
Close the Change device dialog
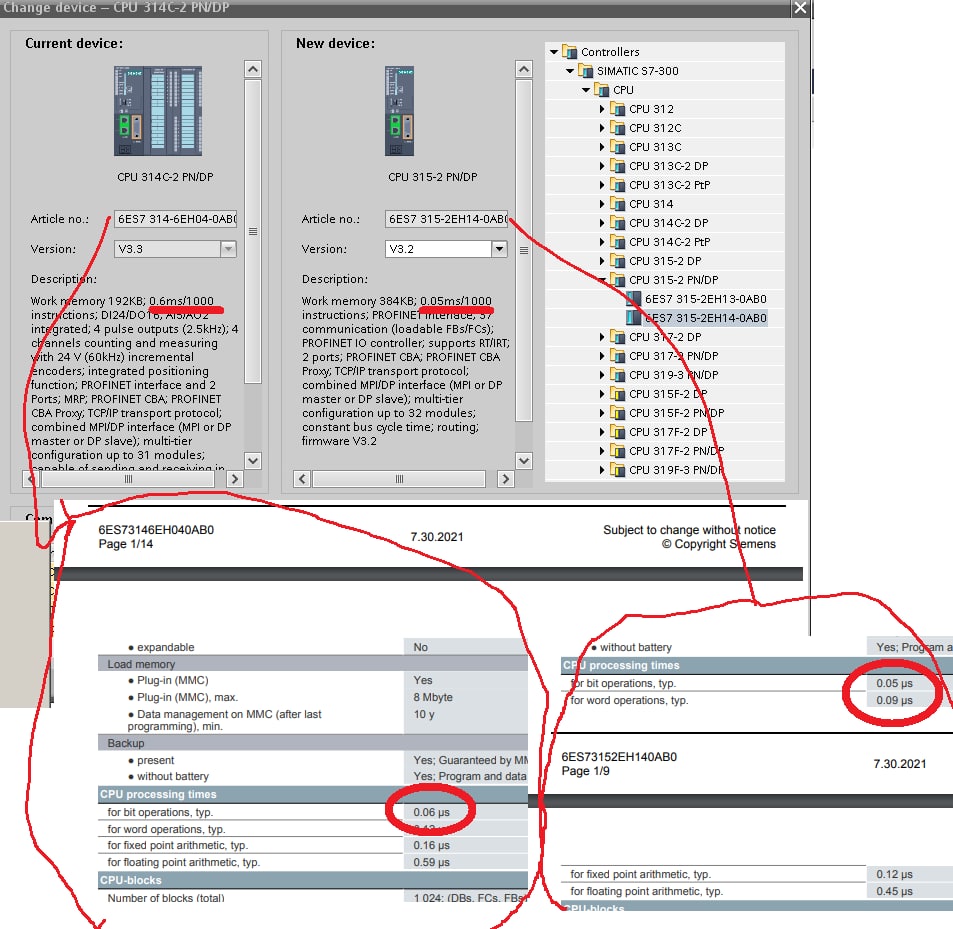[800, 8]
